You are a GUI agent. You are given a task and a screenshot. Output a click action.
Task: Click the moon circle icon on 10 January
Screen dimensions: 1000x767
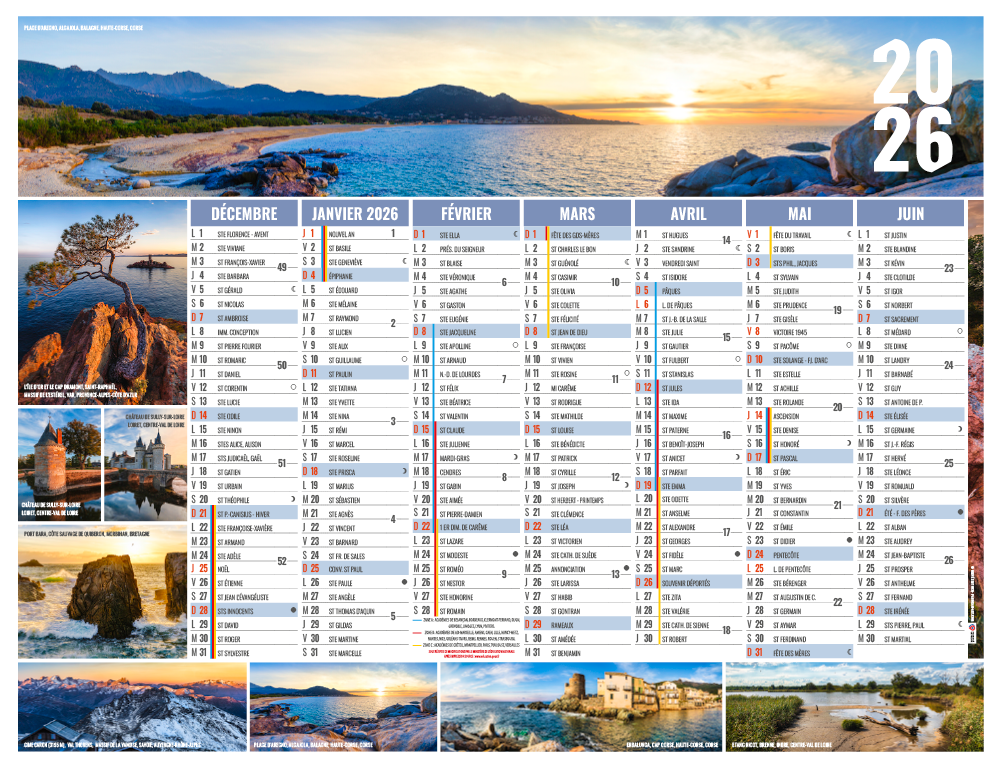[404, 359]
